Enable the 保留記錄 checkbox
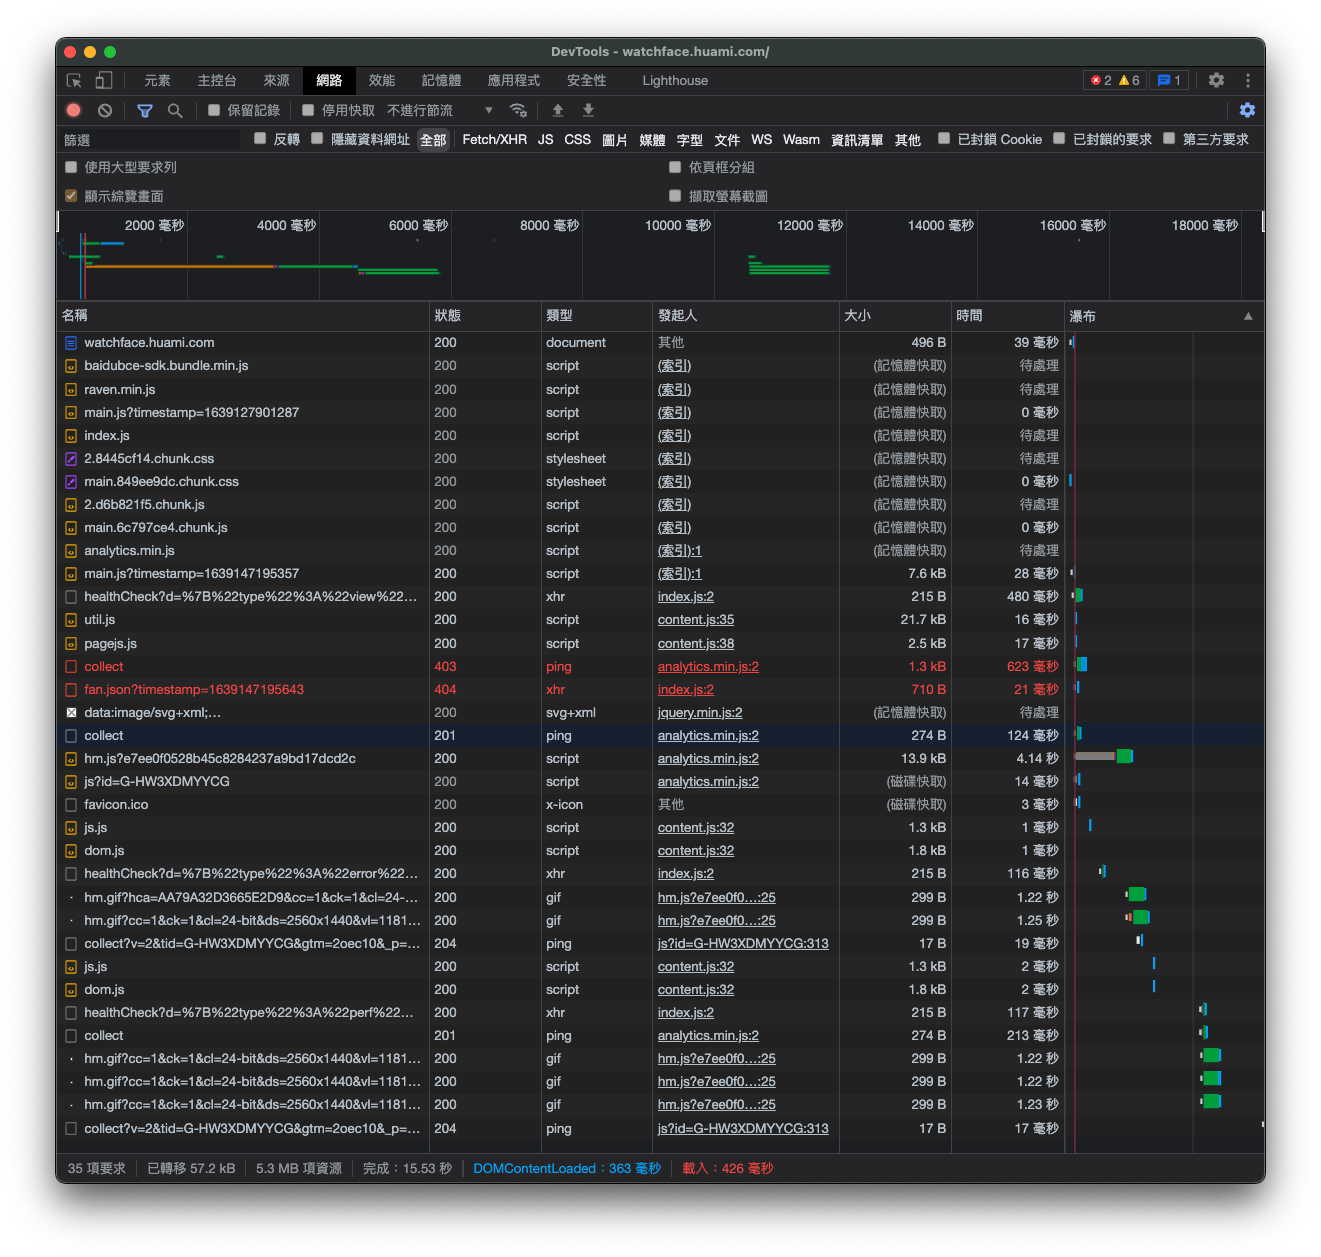Image resolution: width=1321 pixels, height=1257 pixels. [x=214, y=110]
